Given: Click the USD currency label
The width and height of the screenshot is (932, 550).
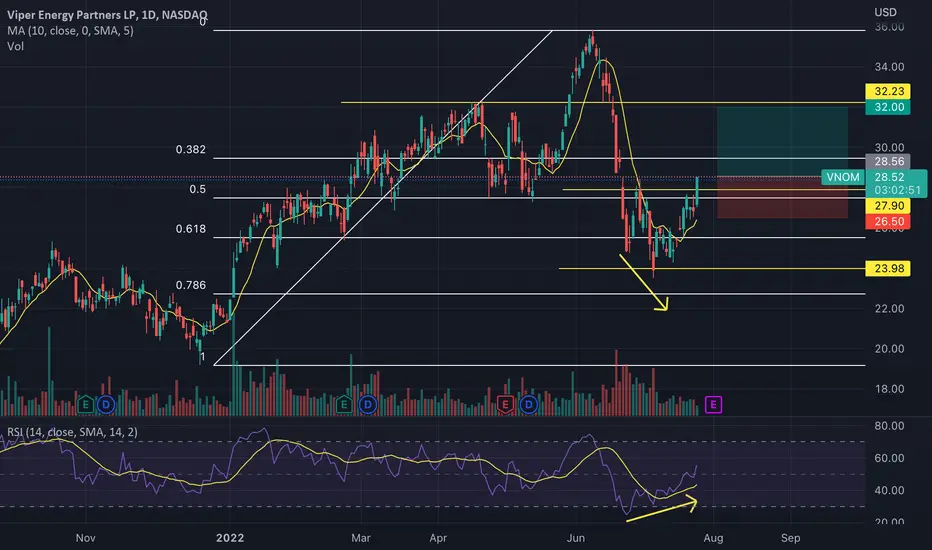Looking at the screenshot, I should pyautogui.click(x=885, y=12).
